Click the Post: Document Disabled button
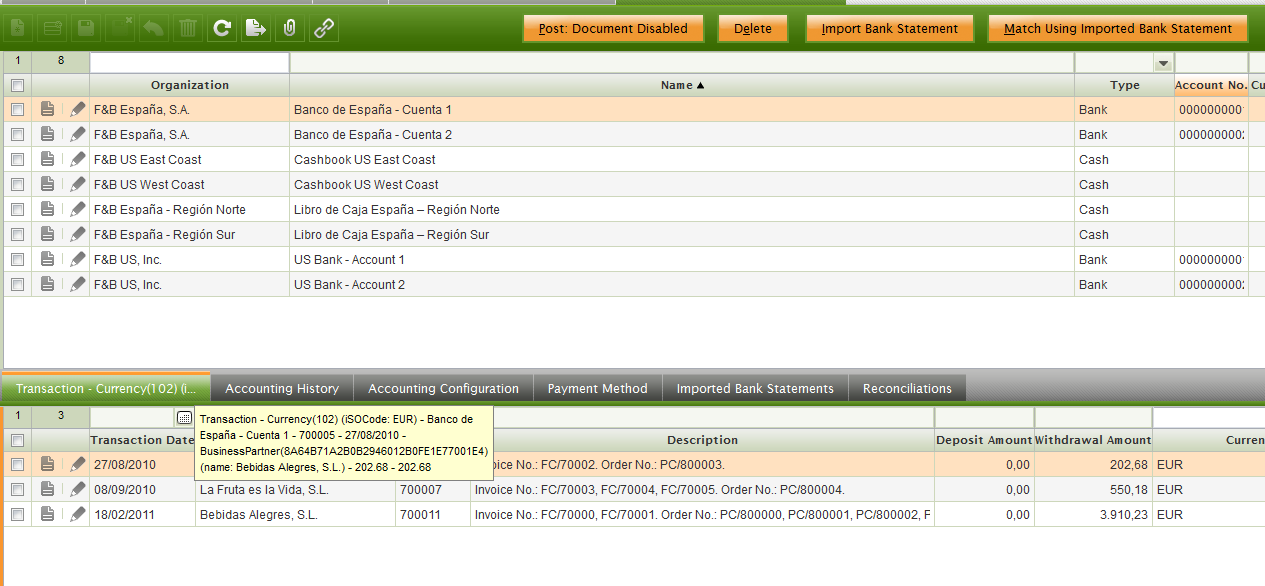Screen dimensions: 1265x586 [613, 29]
